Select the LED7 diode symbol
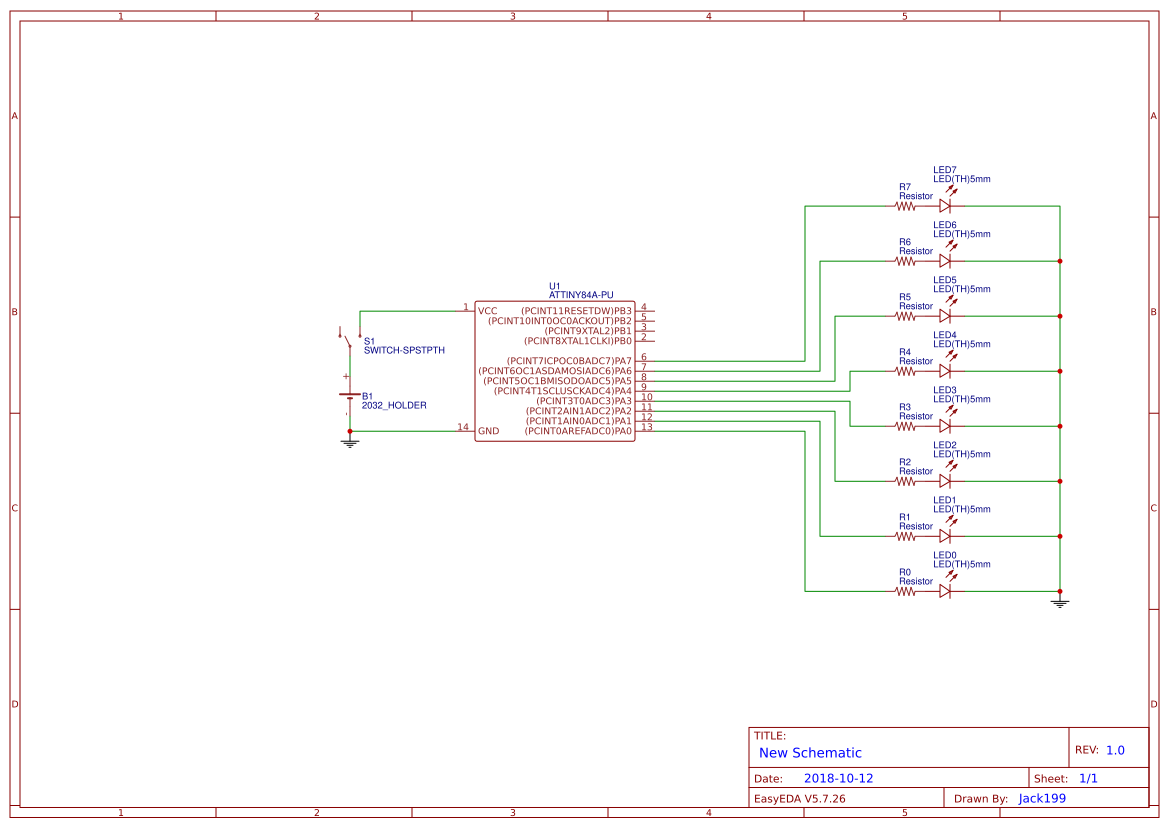The image size is (1169, 828). point(945,206)
